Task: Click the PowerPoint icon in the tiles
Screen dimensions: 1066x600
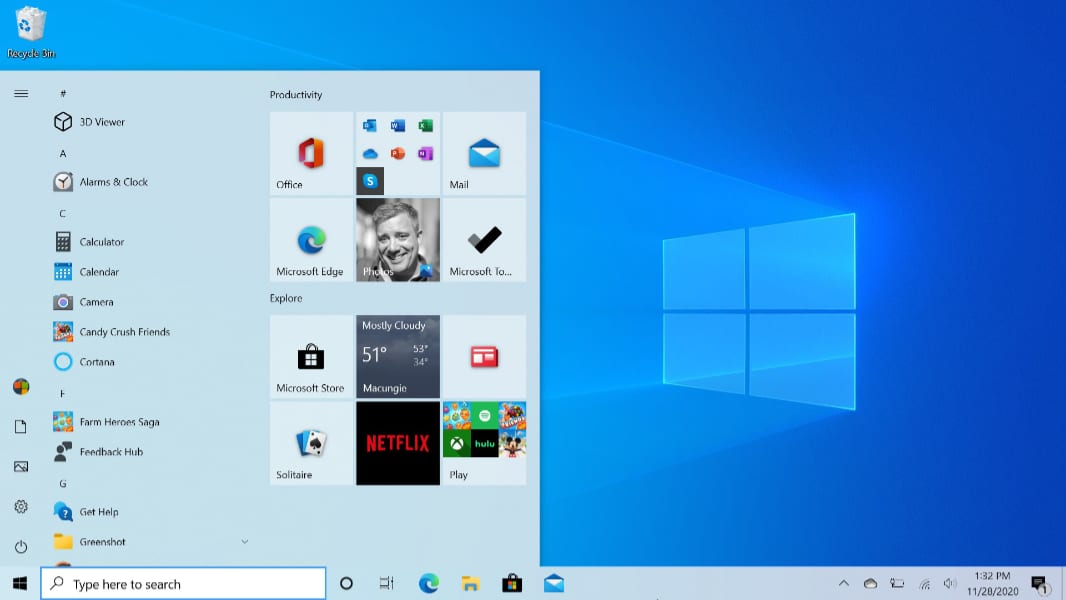Action: (x=398, y=153)
